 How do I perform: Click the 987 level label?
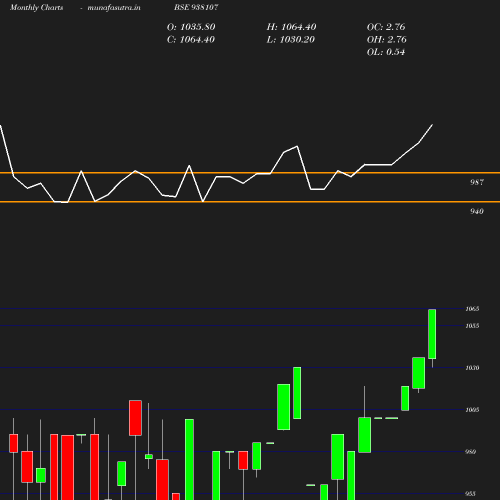pos(477,182)
